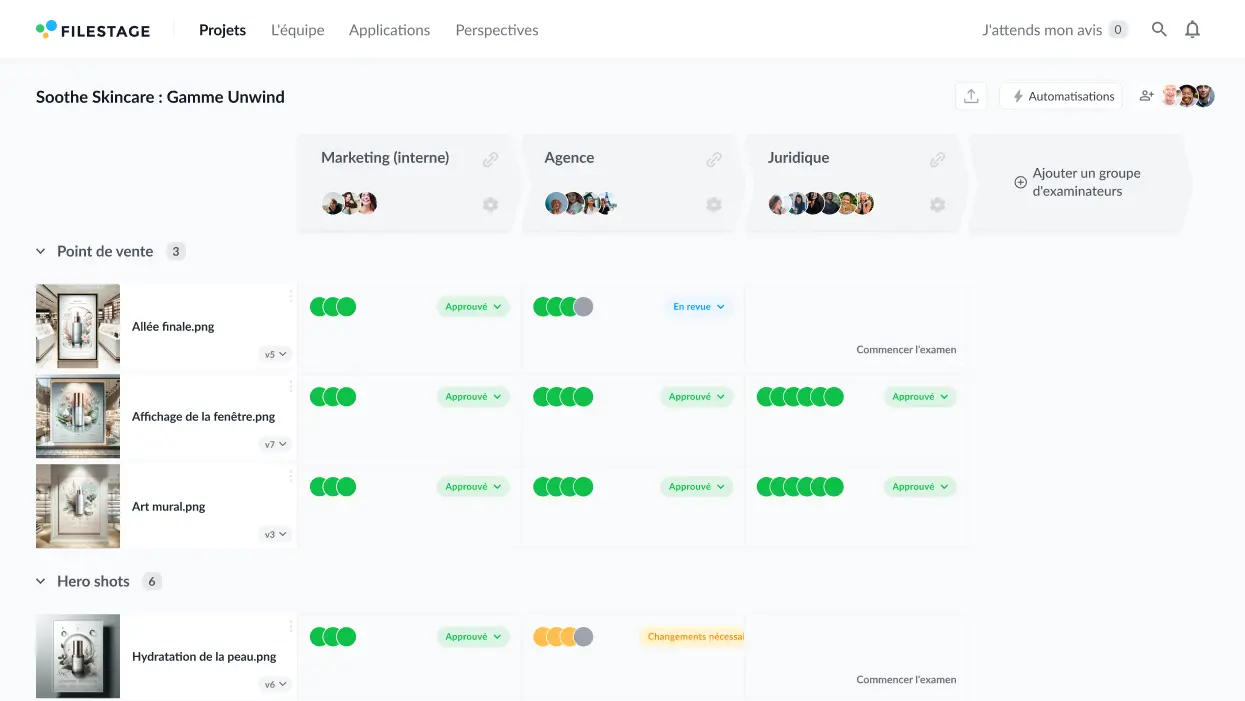Click the Automatisations lightning button

tap(1061, 95)
